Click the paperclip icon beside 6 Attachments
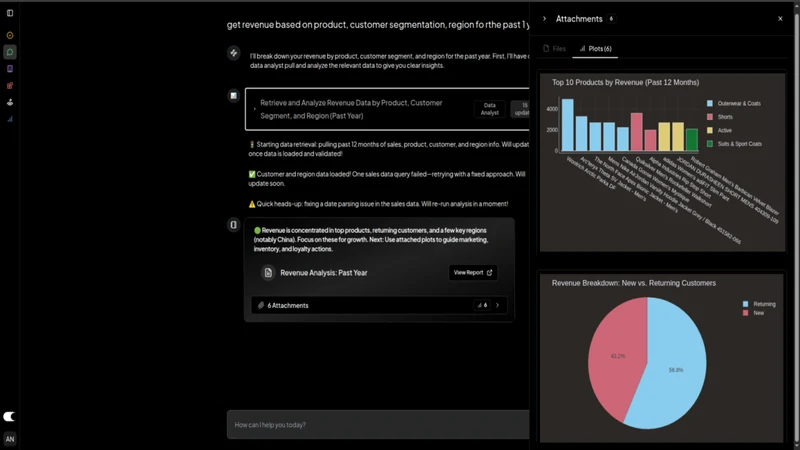 (261, 305)
